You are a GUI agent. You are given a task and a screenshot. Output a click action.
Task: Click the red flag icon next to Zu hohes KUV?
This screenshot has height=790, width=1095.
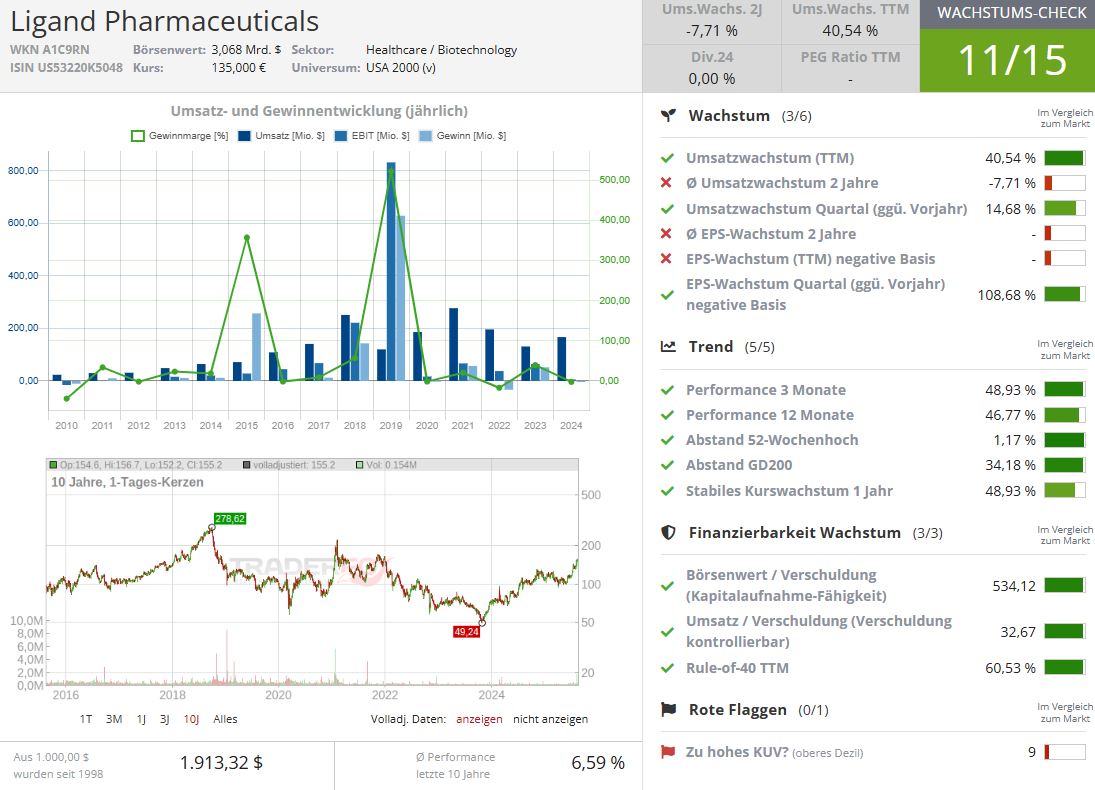[668, 752]
